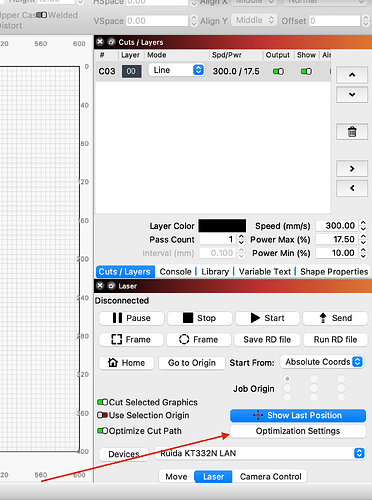Move the layer down with the down arrow button
Screen dimensions: 372x500
point(352,95)
